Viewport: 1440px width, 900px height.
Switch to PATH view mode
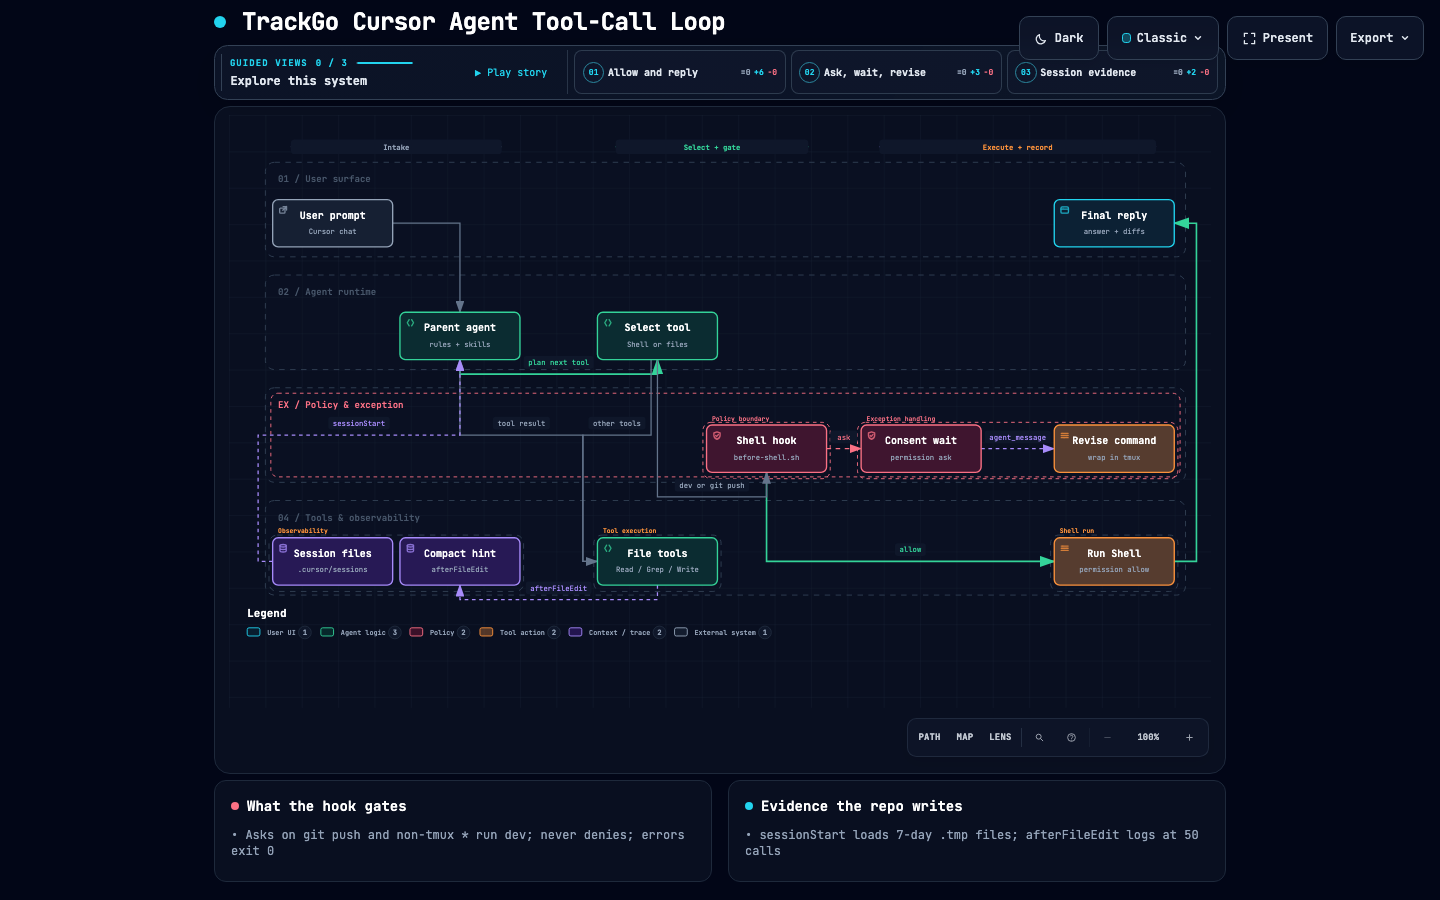click(929, 738)
